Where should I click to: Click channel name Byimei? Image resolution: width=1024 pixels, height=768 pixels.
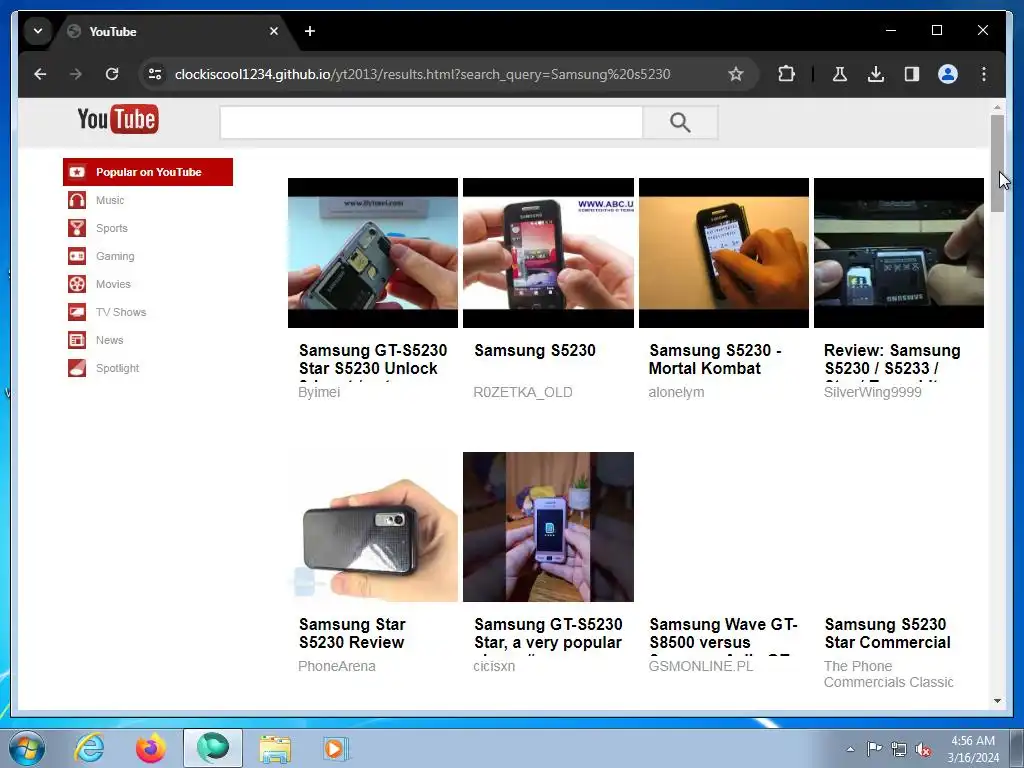point(319,392)
